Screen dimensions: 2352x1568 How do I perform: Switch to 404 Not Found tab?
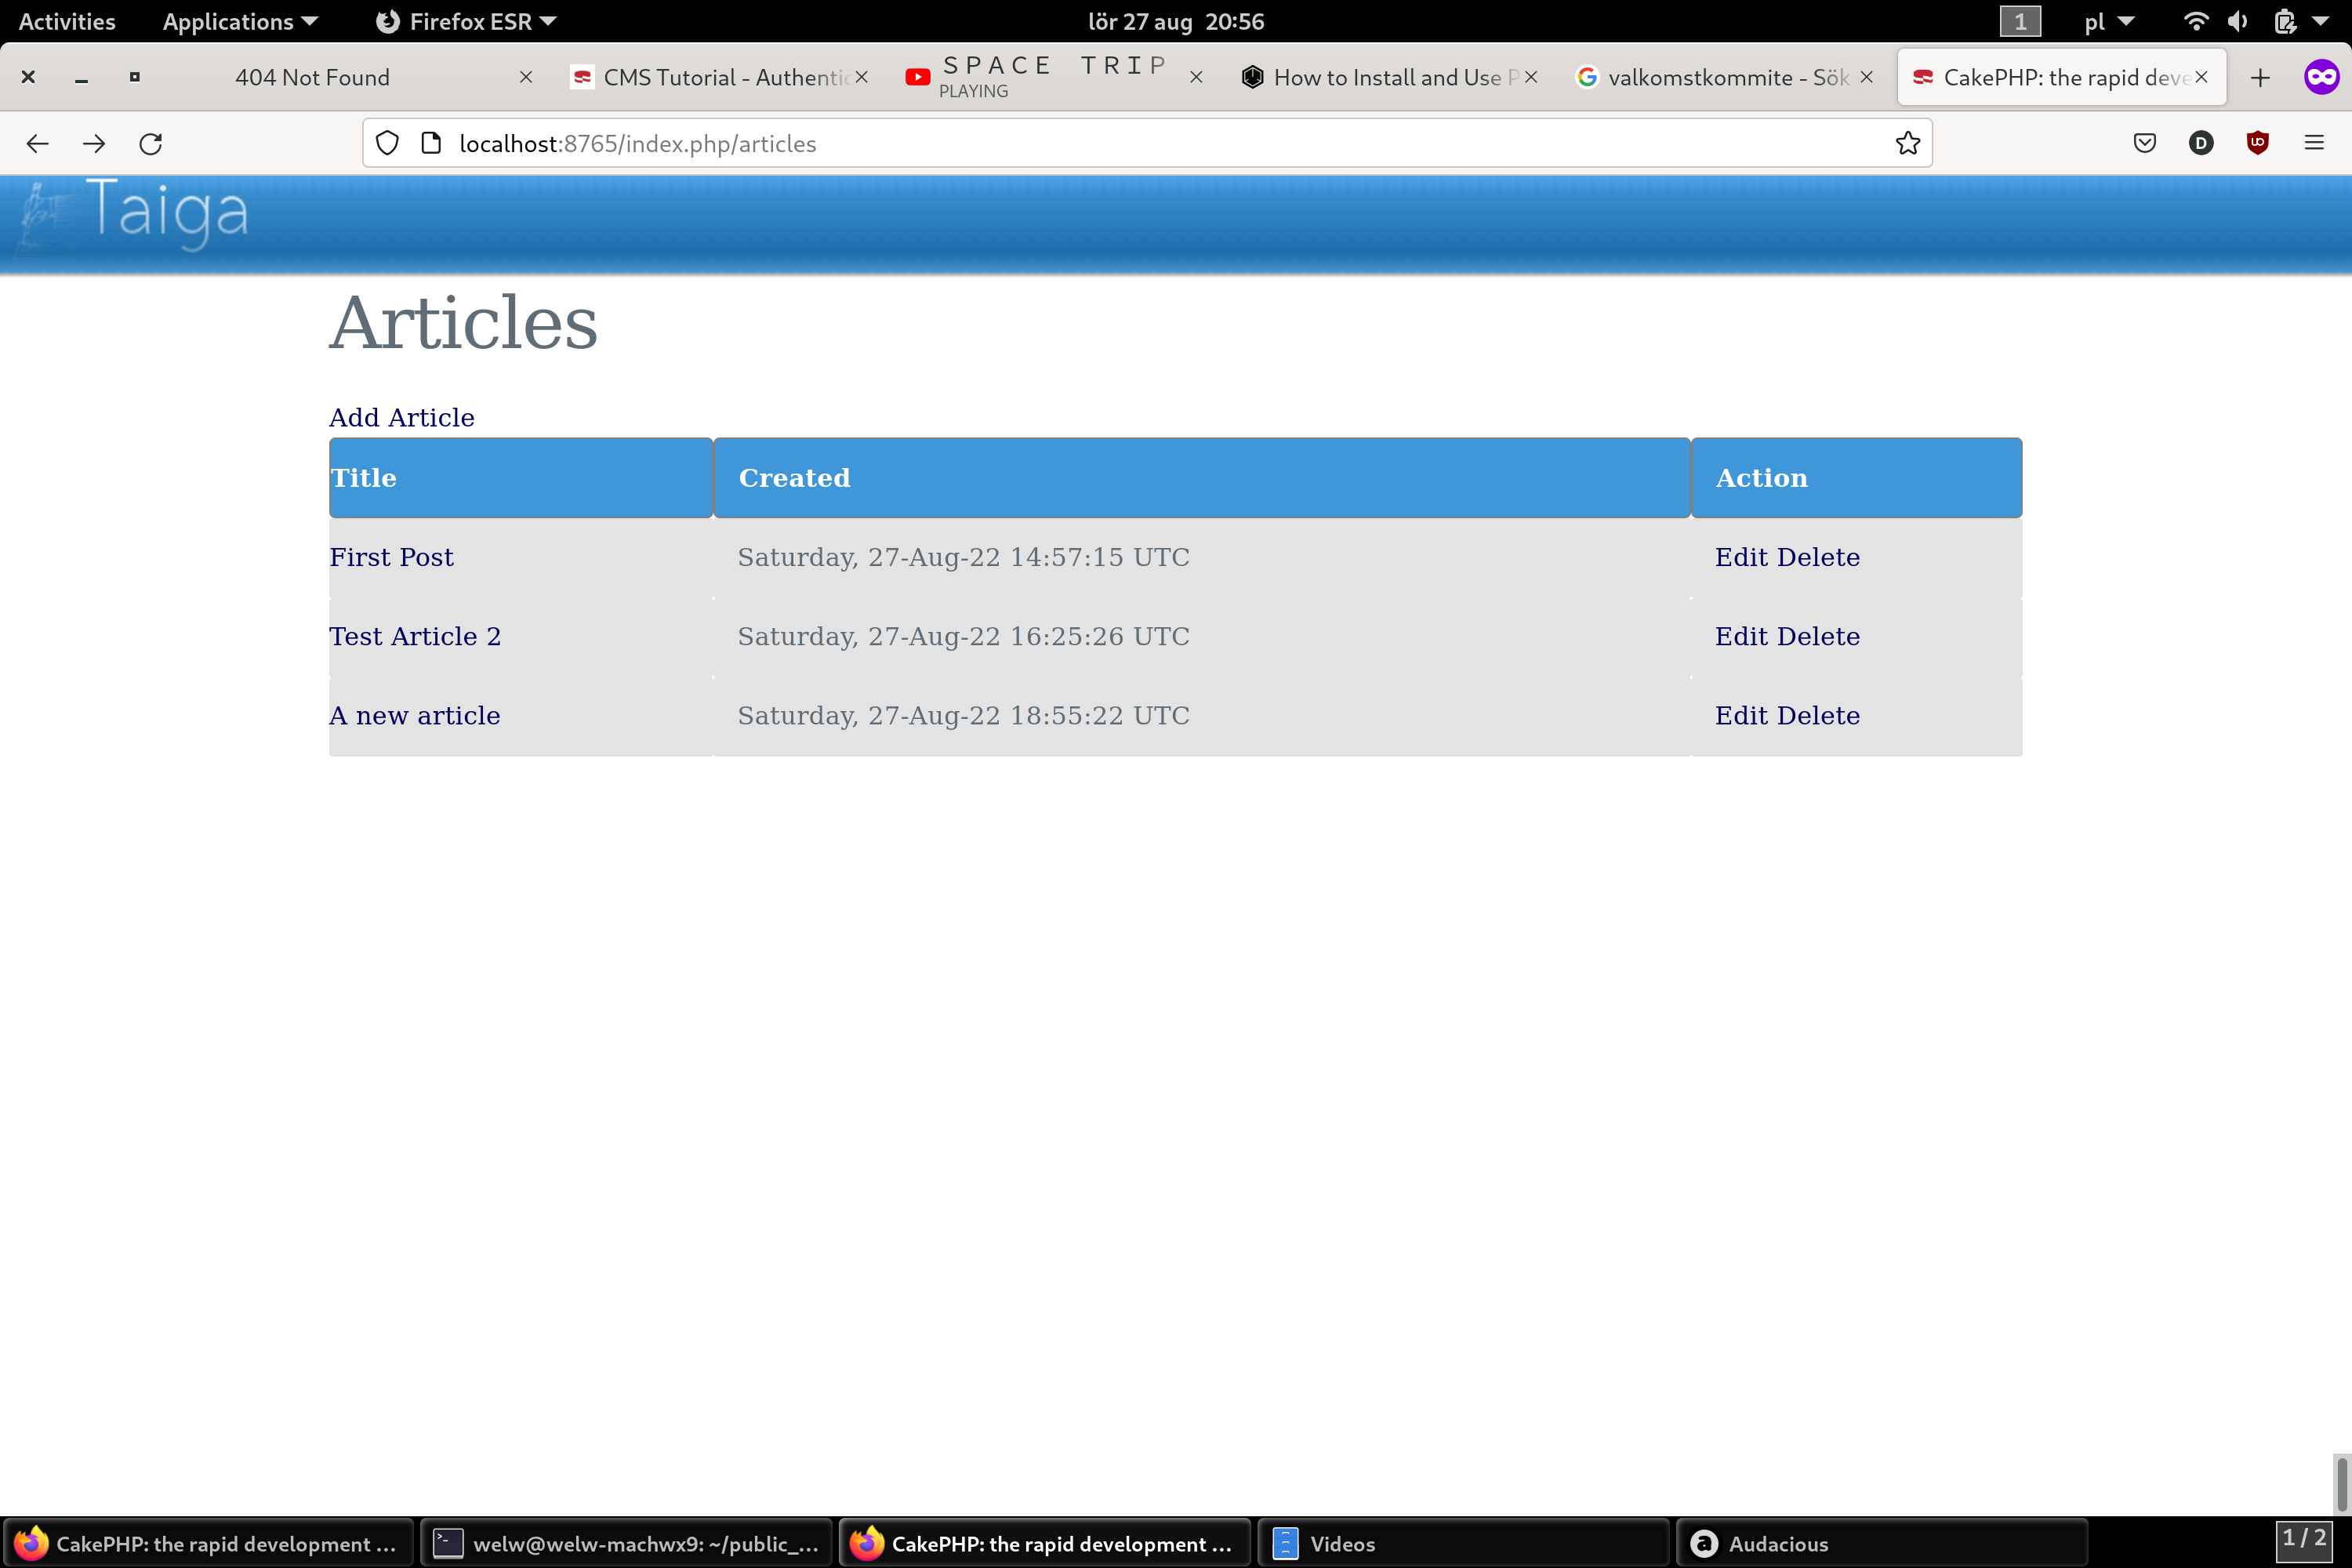[312, 78]
